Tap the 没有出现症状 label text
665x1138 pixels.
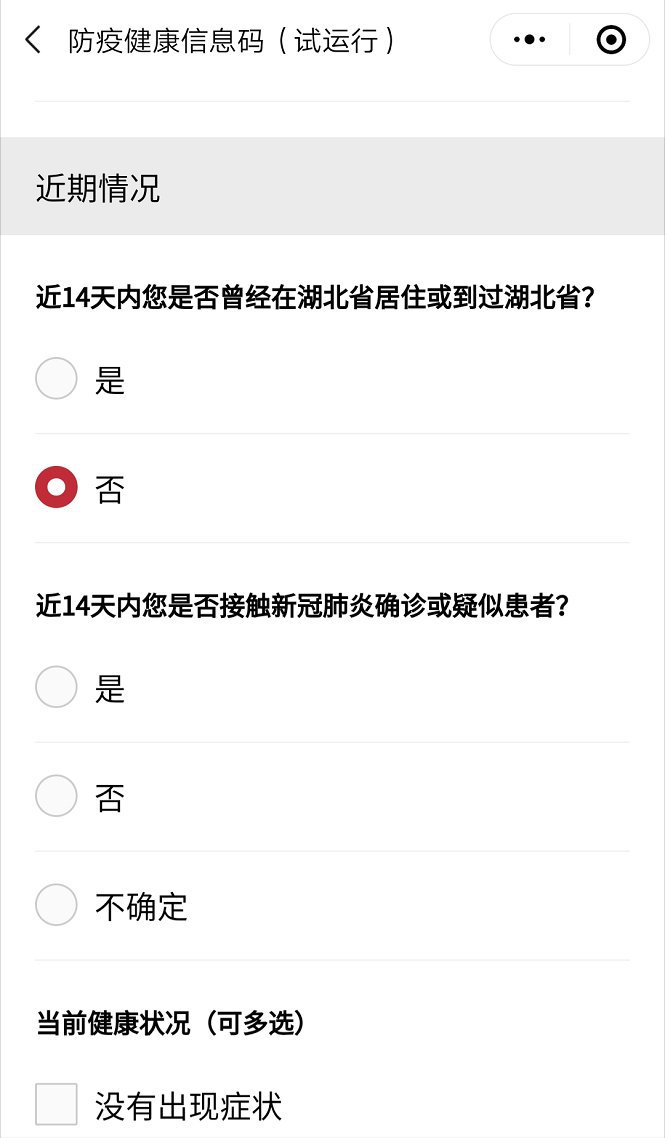(188, 1106)
